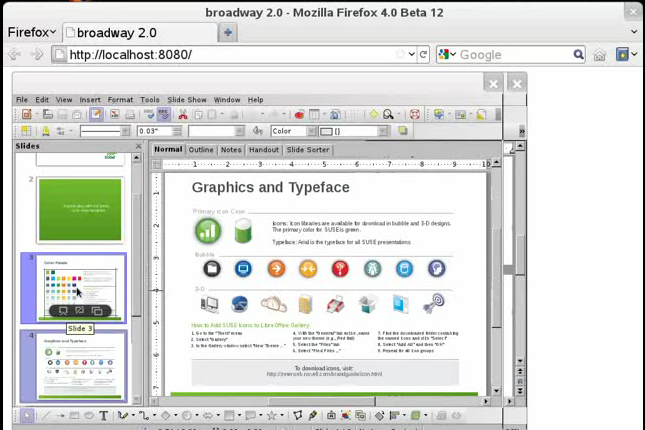Select slide 2 green thumbnail
The width and height of the screenshot is (645, 430).
click(x=80, y=209)
